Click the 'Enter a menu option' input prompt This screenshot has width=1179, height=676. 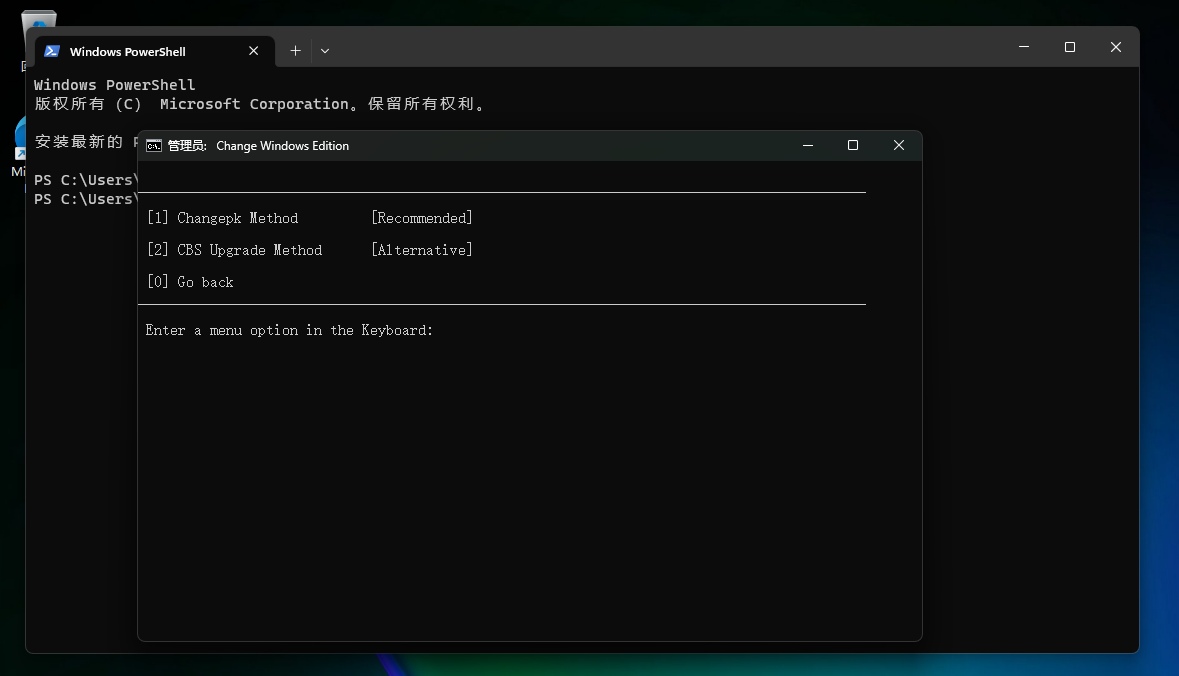coord(289,330)
